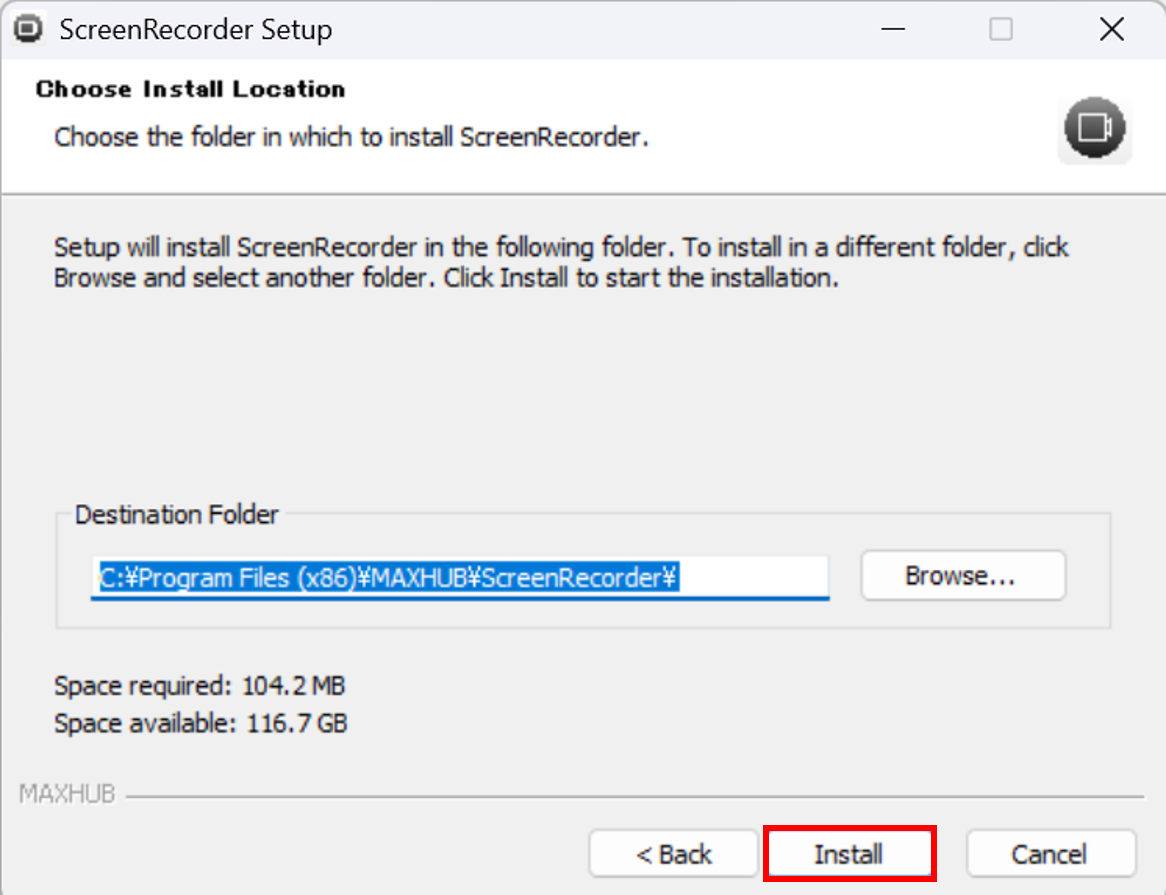The image size is (1166, 895).
Task: Go to previous step with Back
Action: coord(674,854)
